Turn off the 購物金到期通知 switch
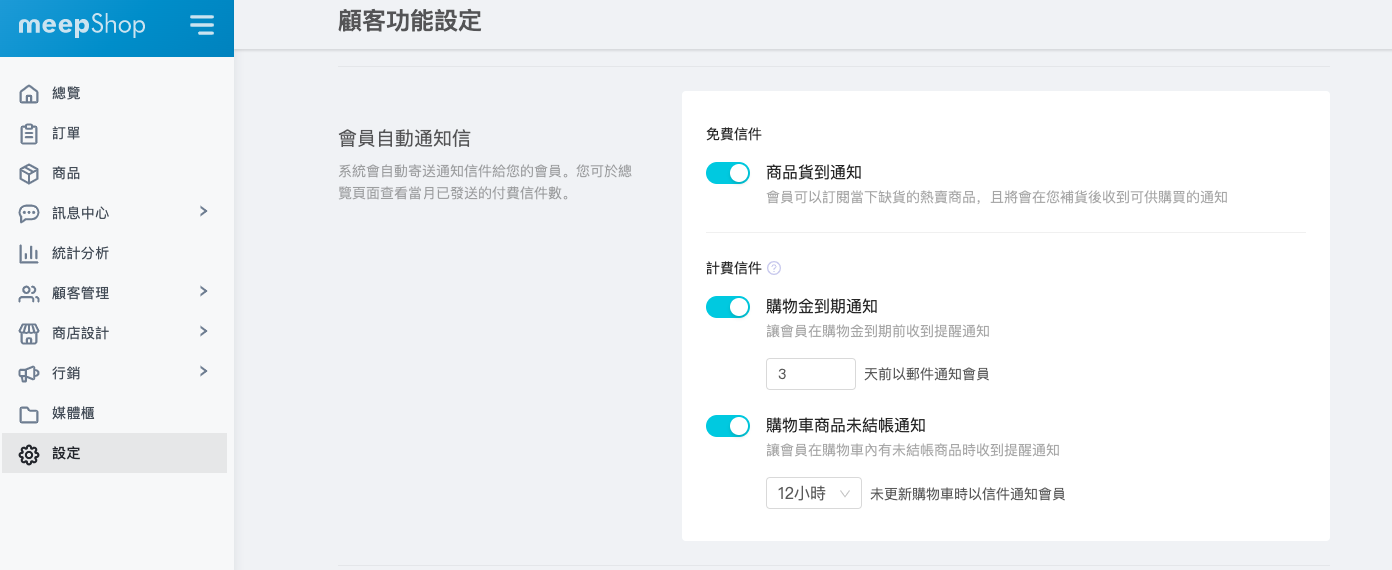Screen dimensions: 1392x570 [728, 307]
